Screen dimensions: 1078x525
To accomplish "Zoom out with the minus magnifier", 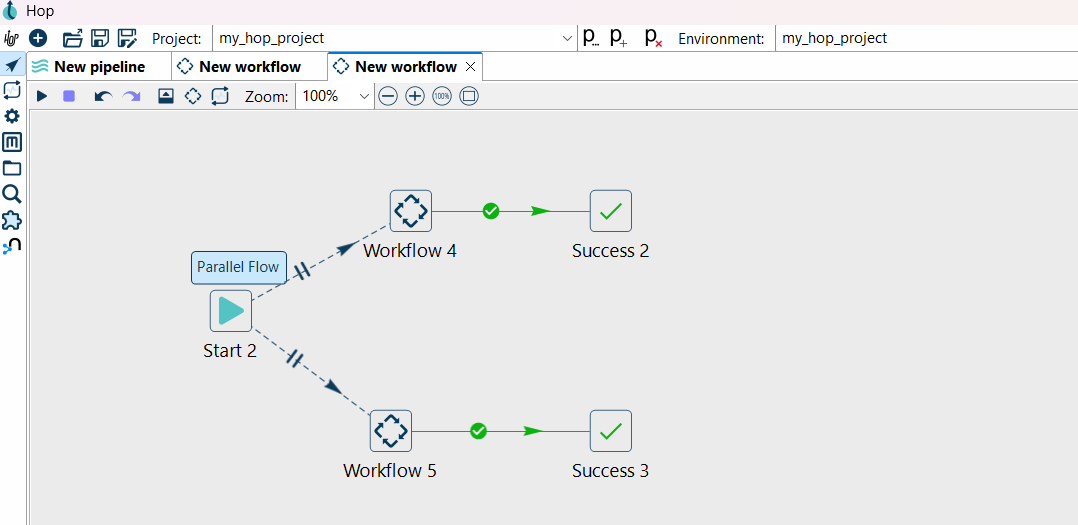I will coord(388,96).
